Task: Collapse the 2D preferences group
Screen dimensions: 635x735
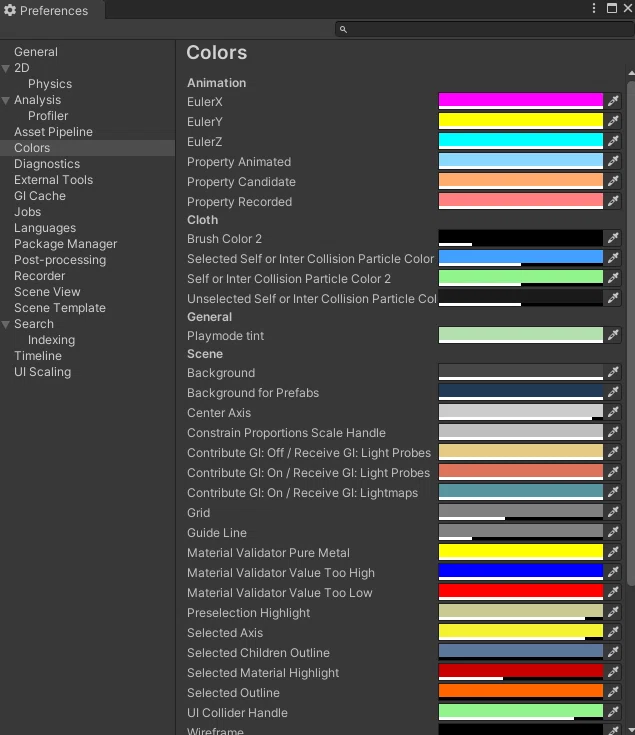Action: [6, 68]
